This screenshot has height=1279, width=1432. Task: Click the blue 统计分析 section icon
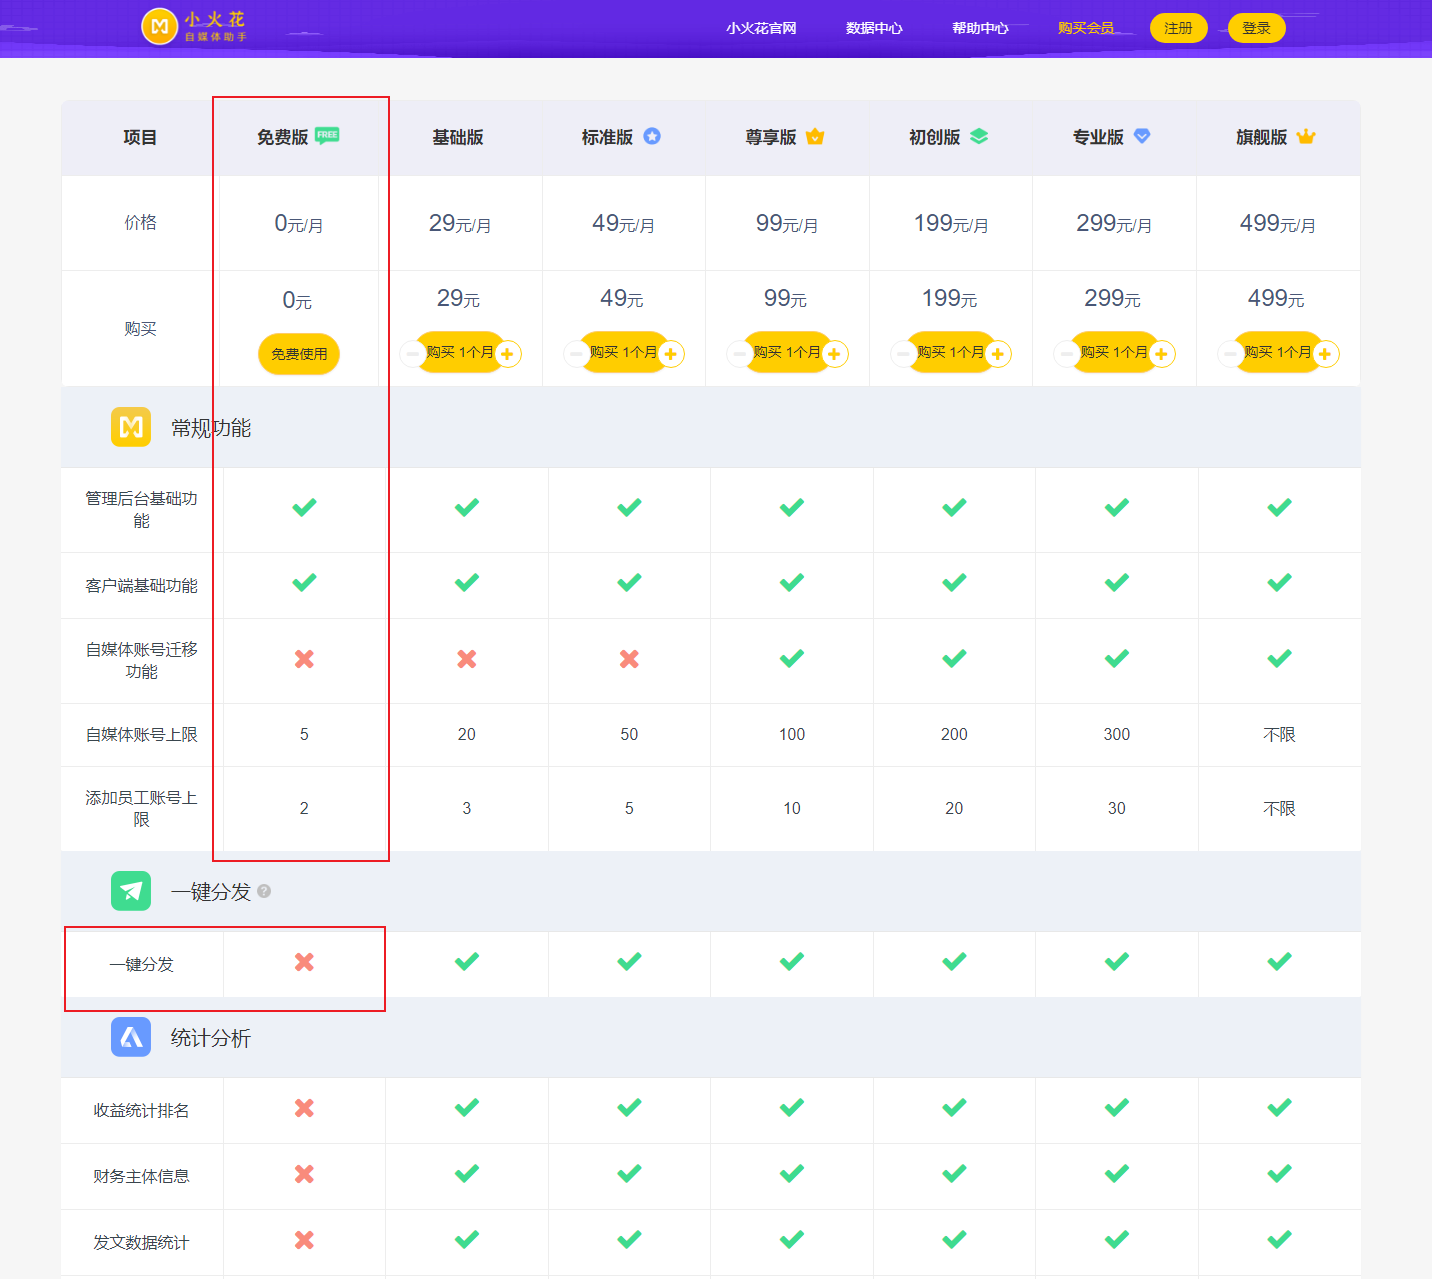(x=131, y=1038)
